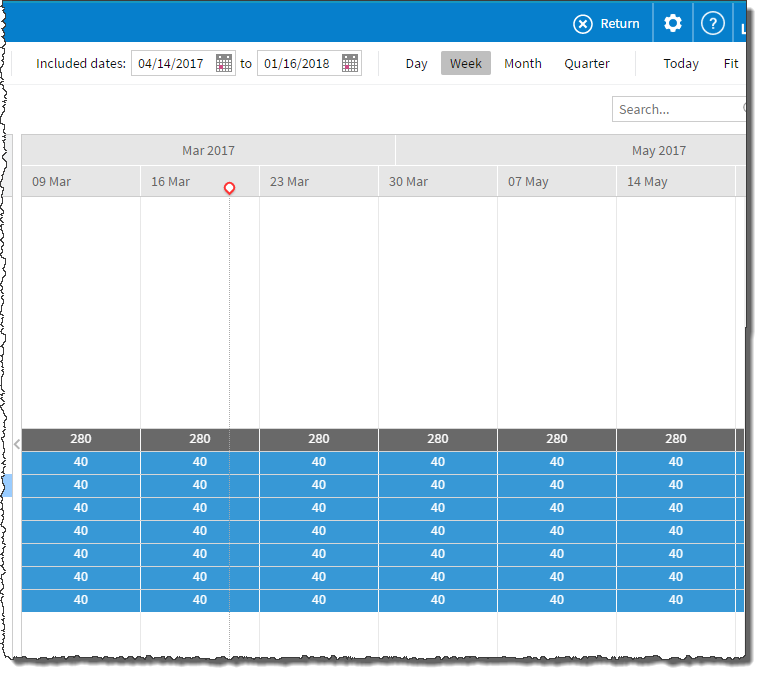Open the start date calendar picker

pos(224,64)
